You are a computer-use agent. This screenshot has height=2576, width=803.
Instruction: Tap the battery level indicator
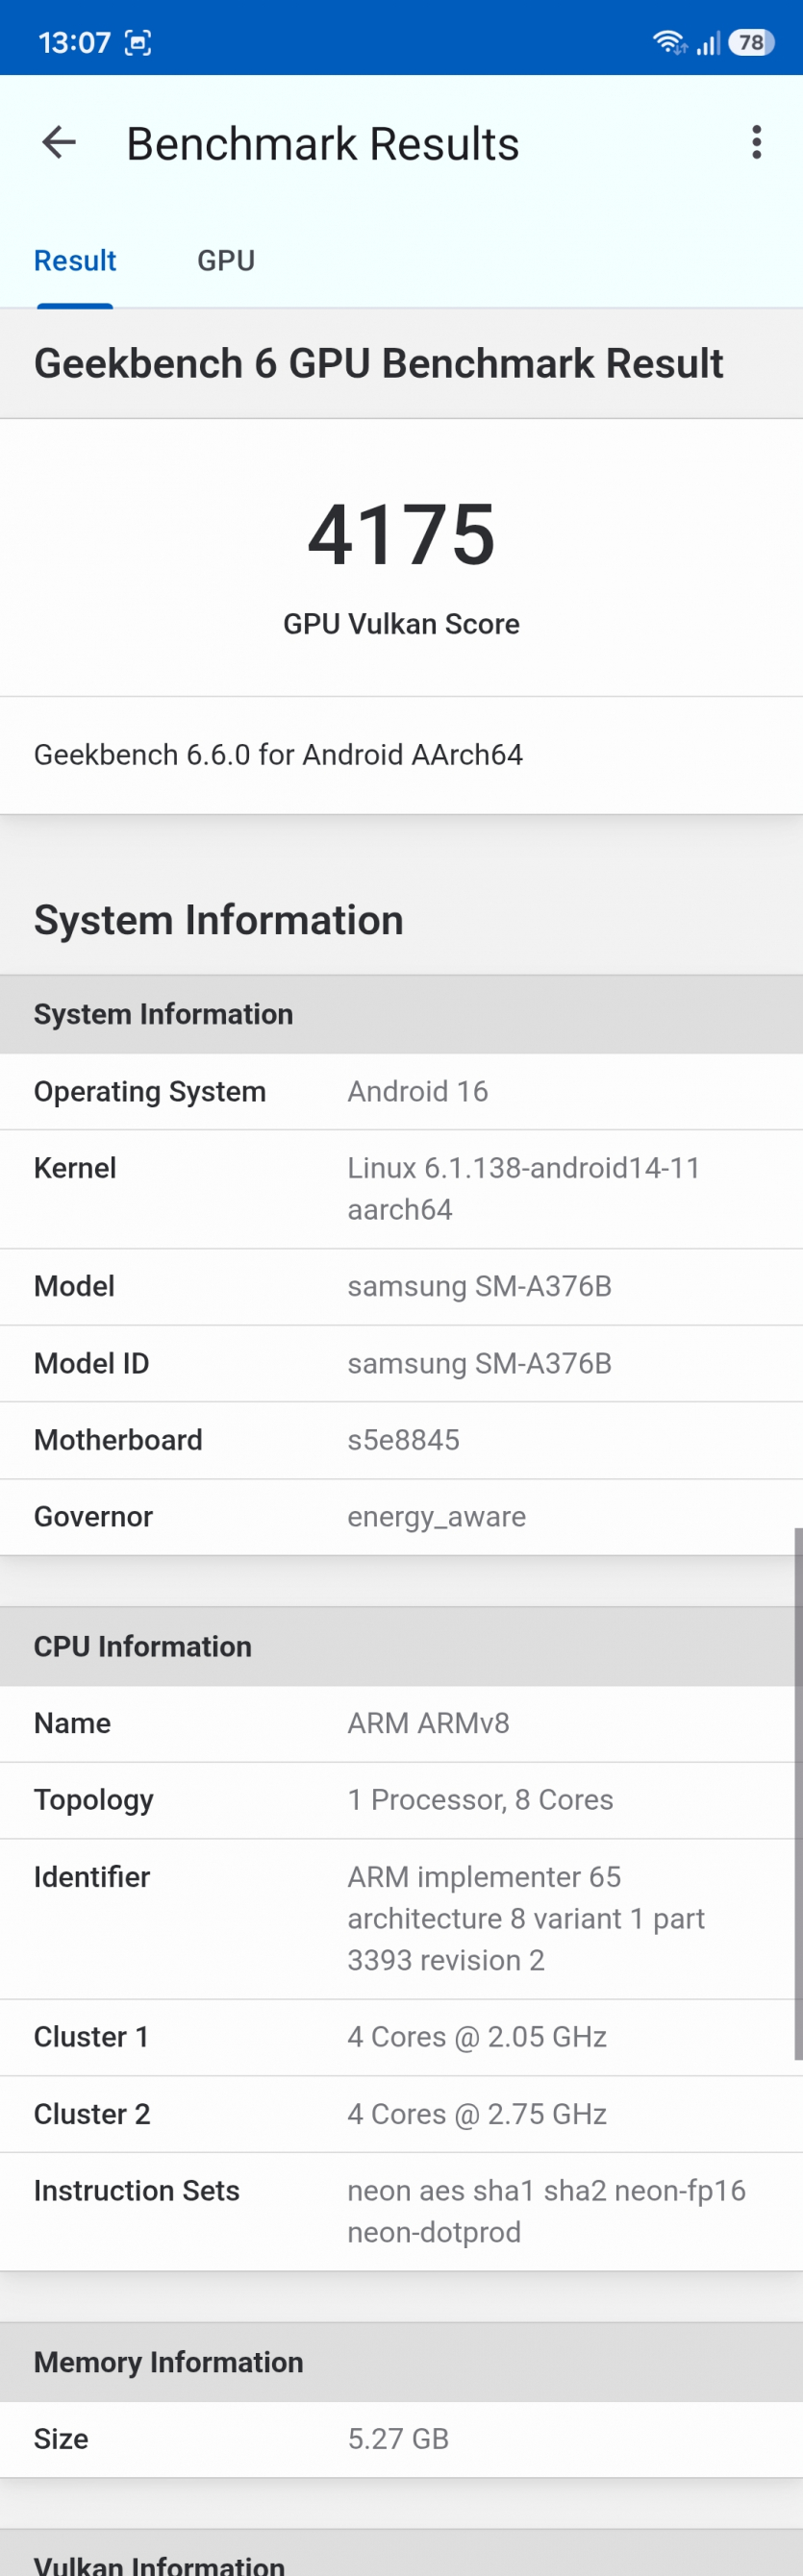(x=751, y=42)
